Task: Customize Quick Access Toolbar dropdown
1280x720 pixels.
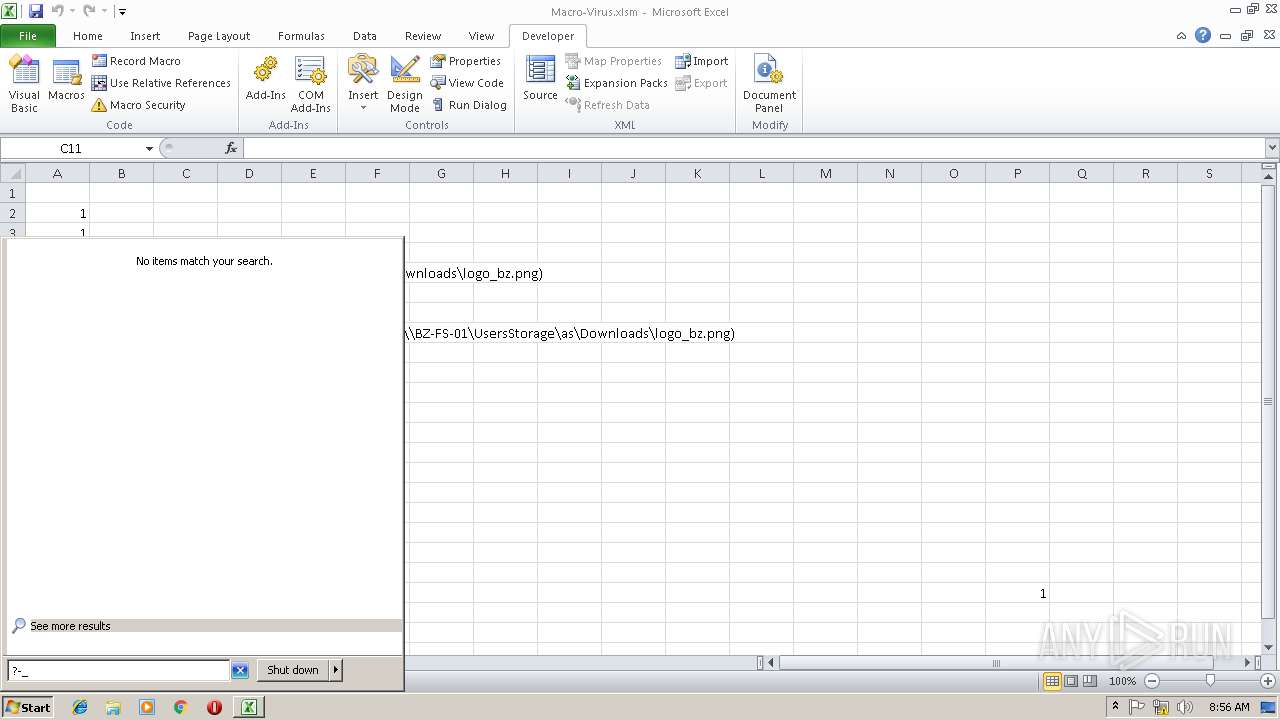Action: pyautogui.click(x=122, y=12)
